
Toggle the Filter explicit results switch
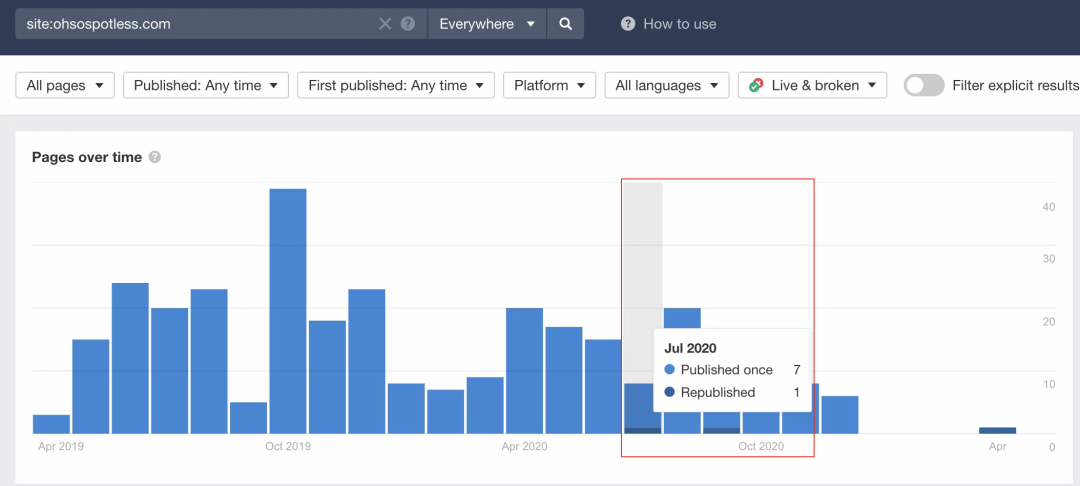coord(924,85)
